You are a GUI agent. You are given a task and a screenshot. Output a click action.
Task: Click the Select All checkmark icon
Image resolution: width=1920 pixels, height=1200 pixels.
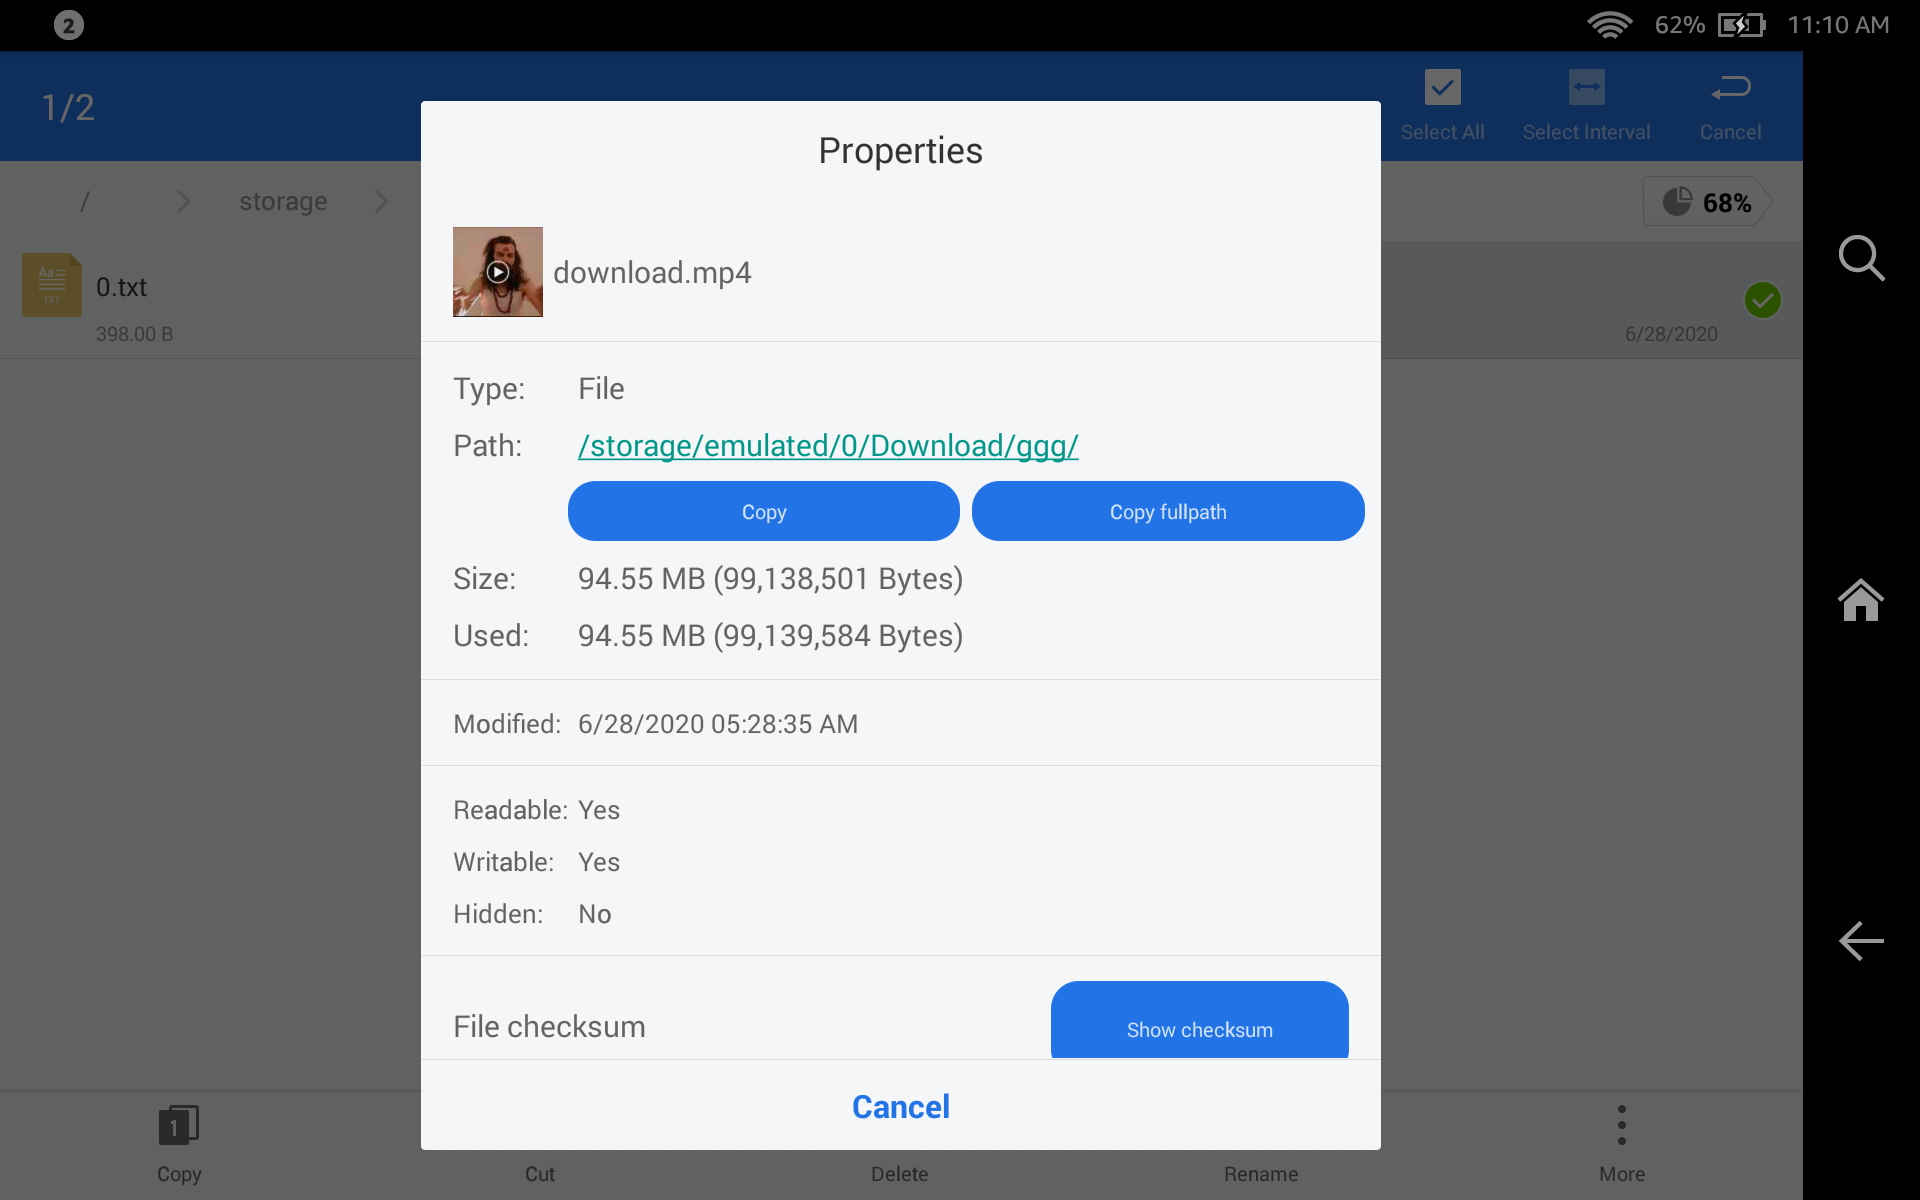(x=1442, y=88)
